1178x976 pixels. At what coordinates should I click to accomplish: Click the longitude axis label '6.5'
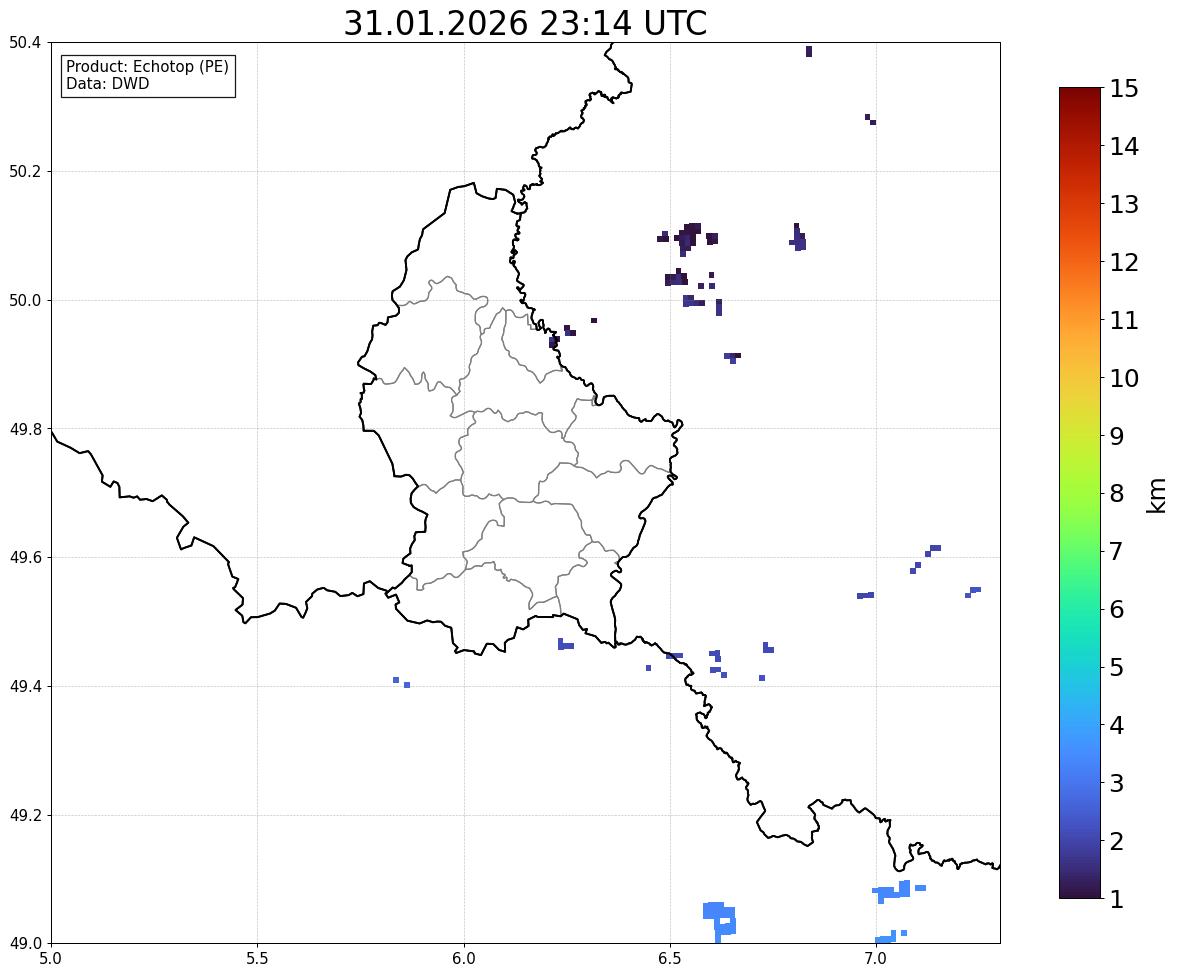[x=669, y=959]
